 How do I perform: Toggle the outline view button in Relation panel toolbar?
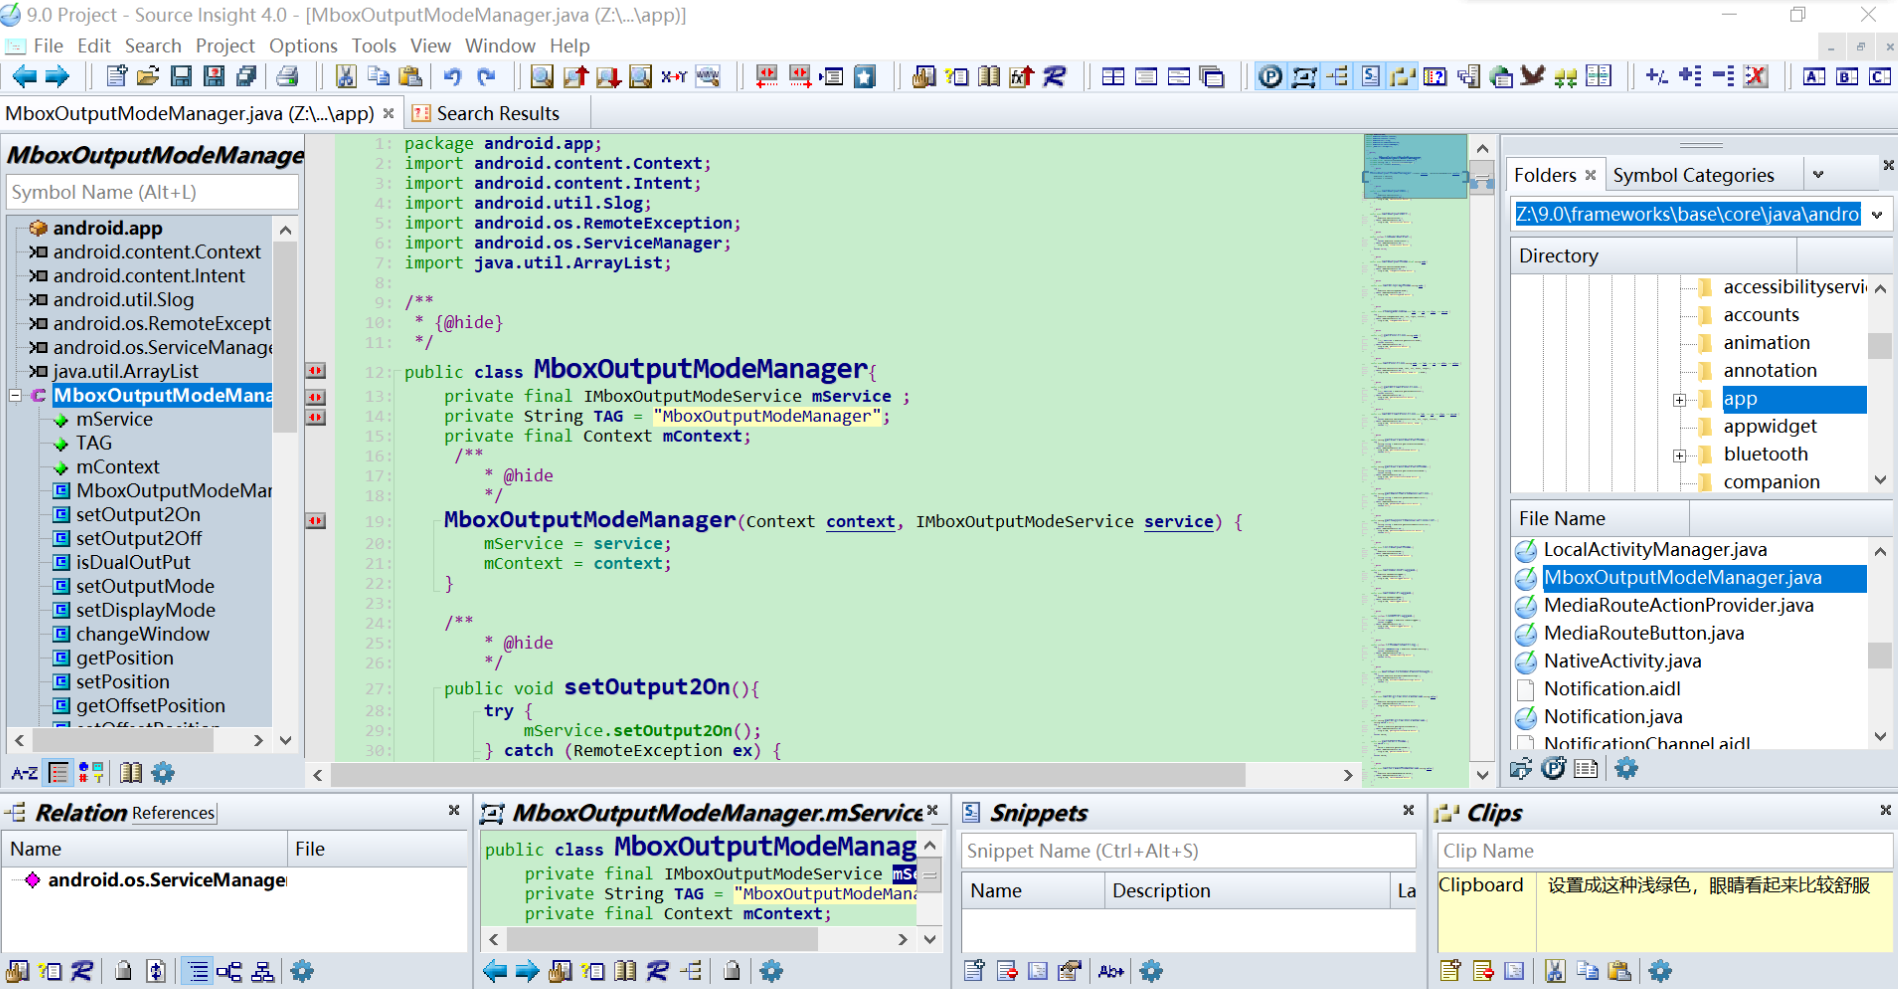(198, 970)
